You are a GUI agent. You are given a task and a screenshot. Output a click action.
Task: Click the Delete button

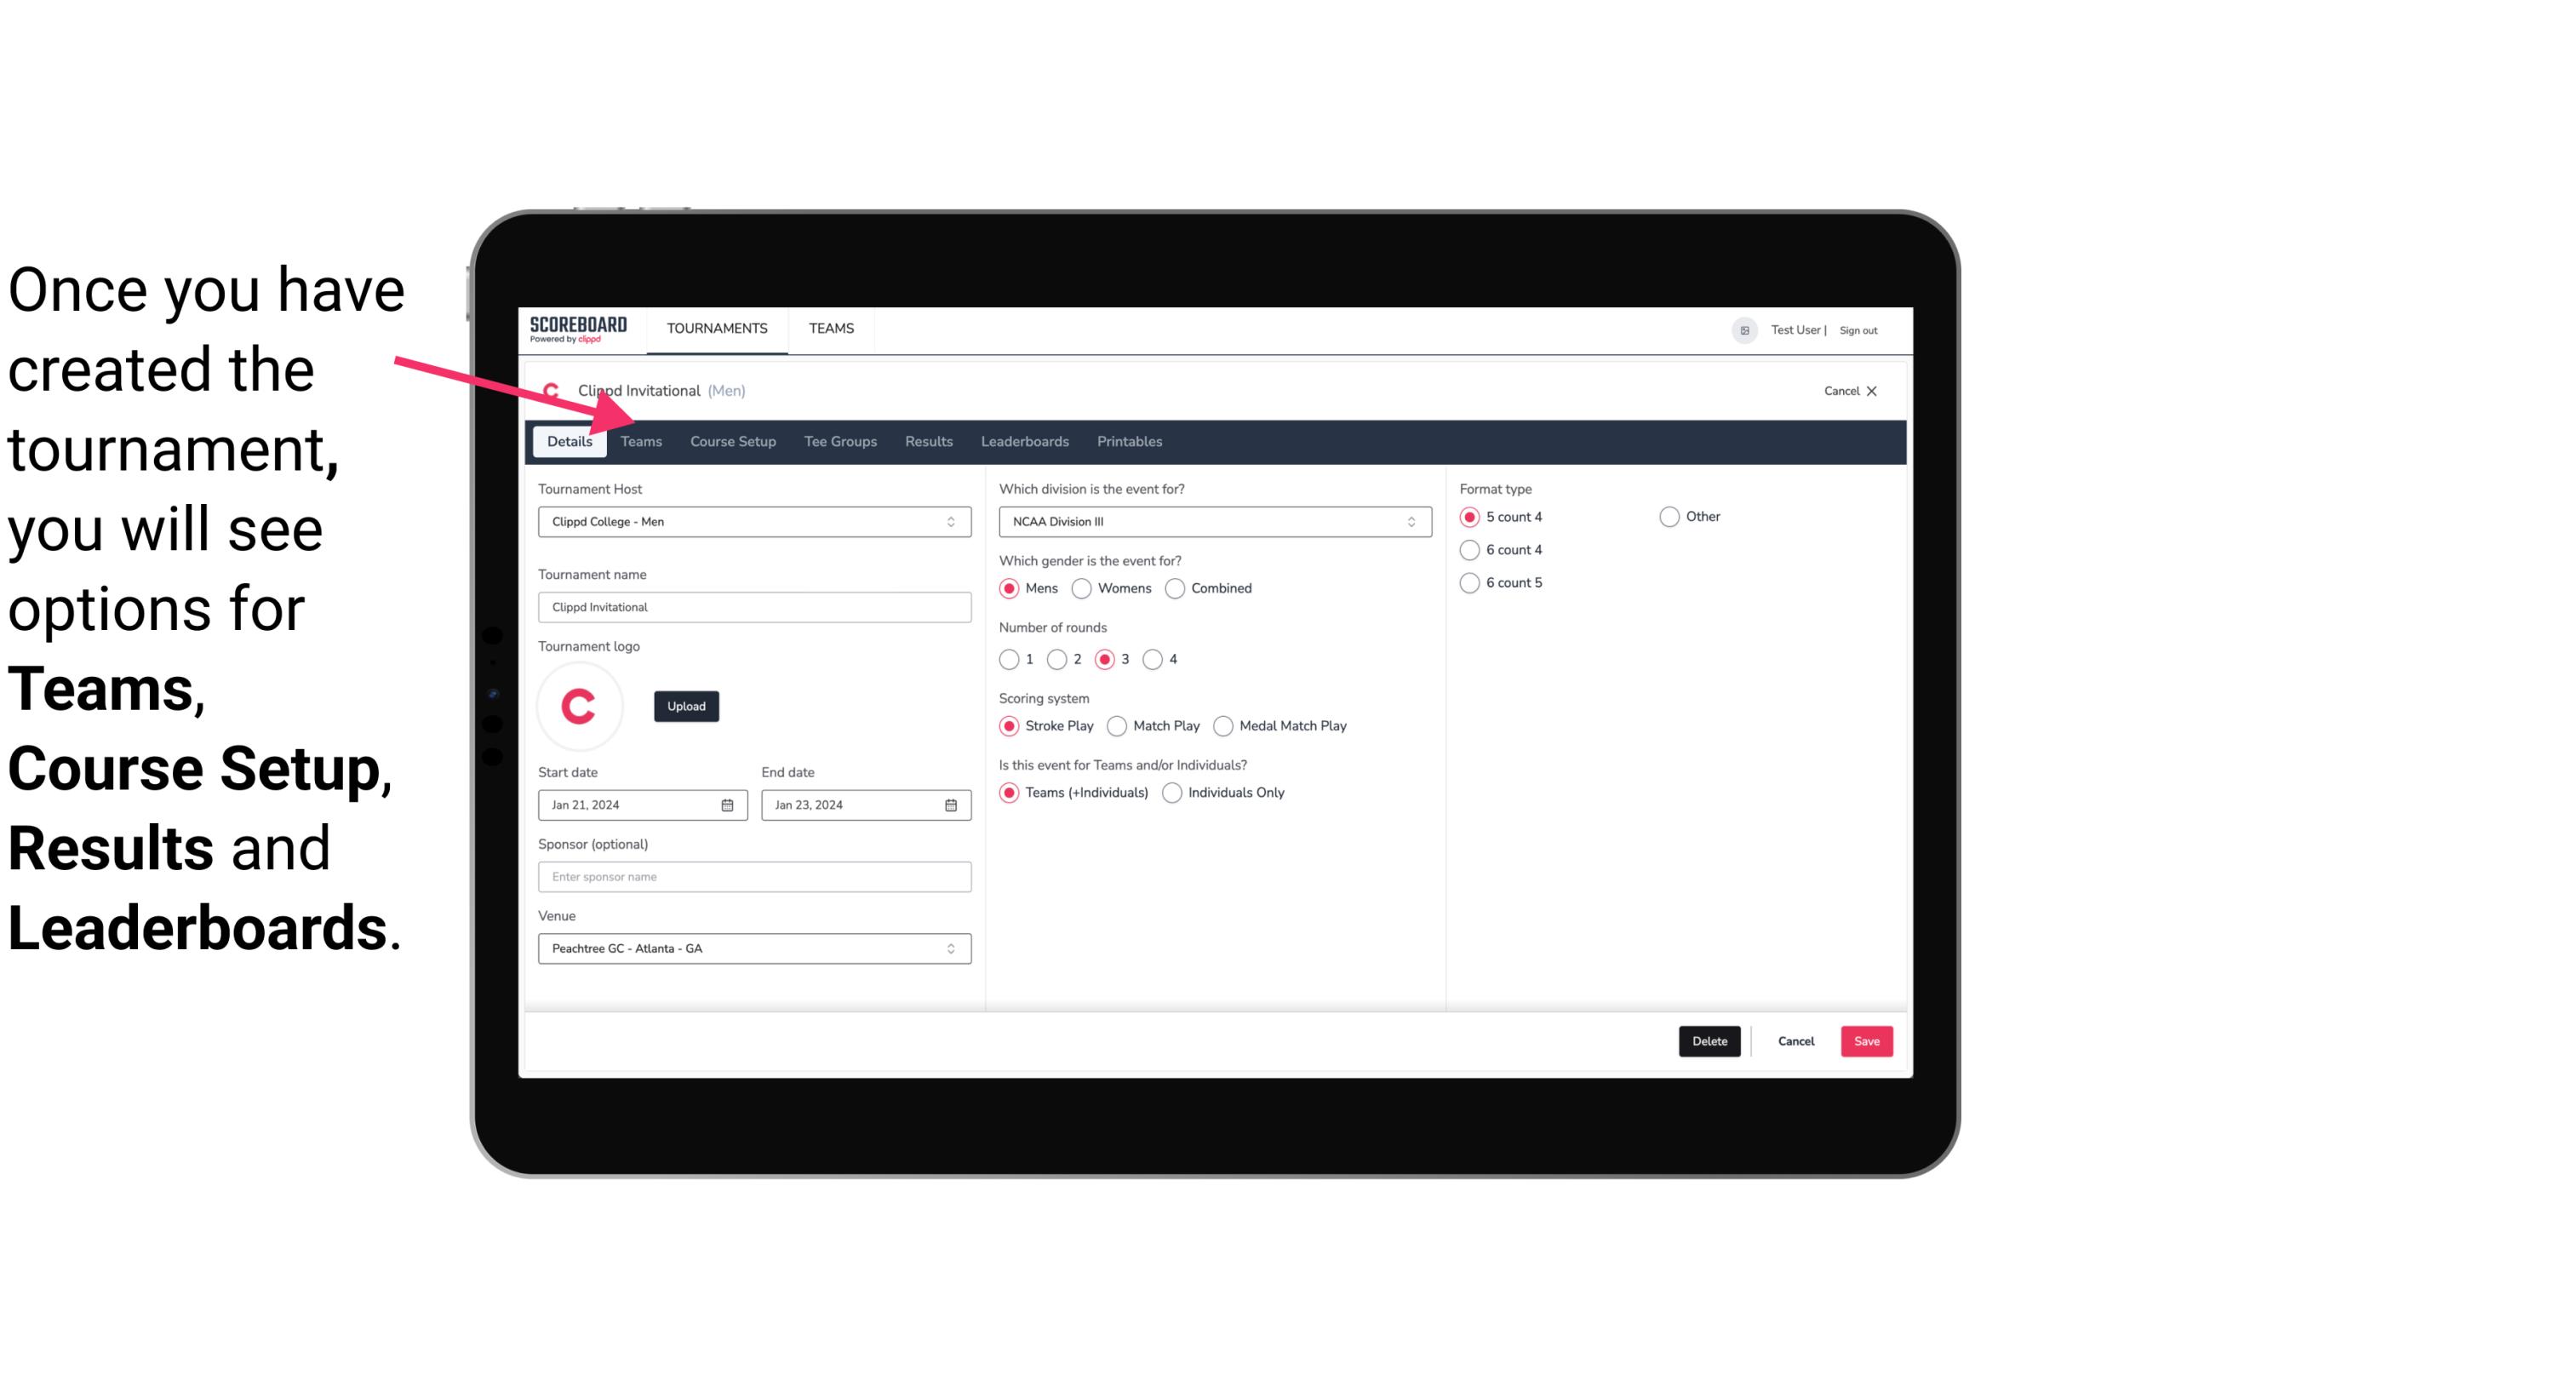pyautogui.click(x=1709, y=1041)
